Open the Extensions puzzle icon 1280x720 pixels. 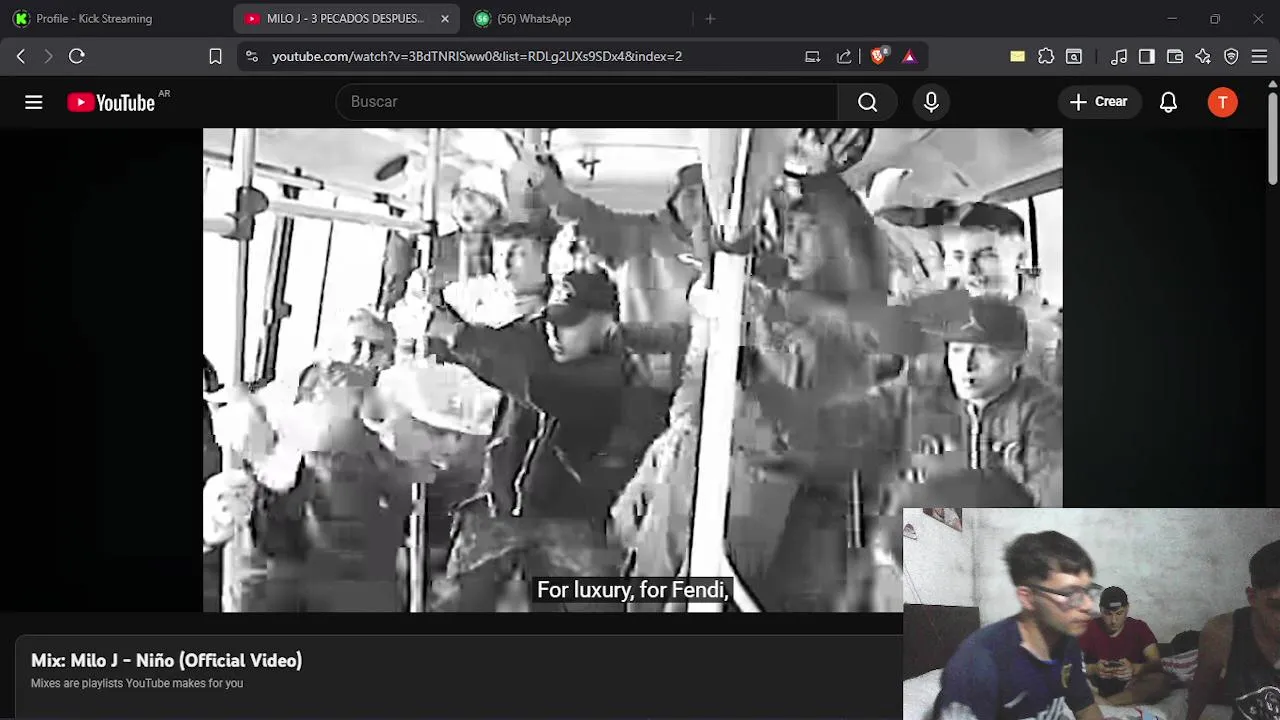1046,56
